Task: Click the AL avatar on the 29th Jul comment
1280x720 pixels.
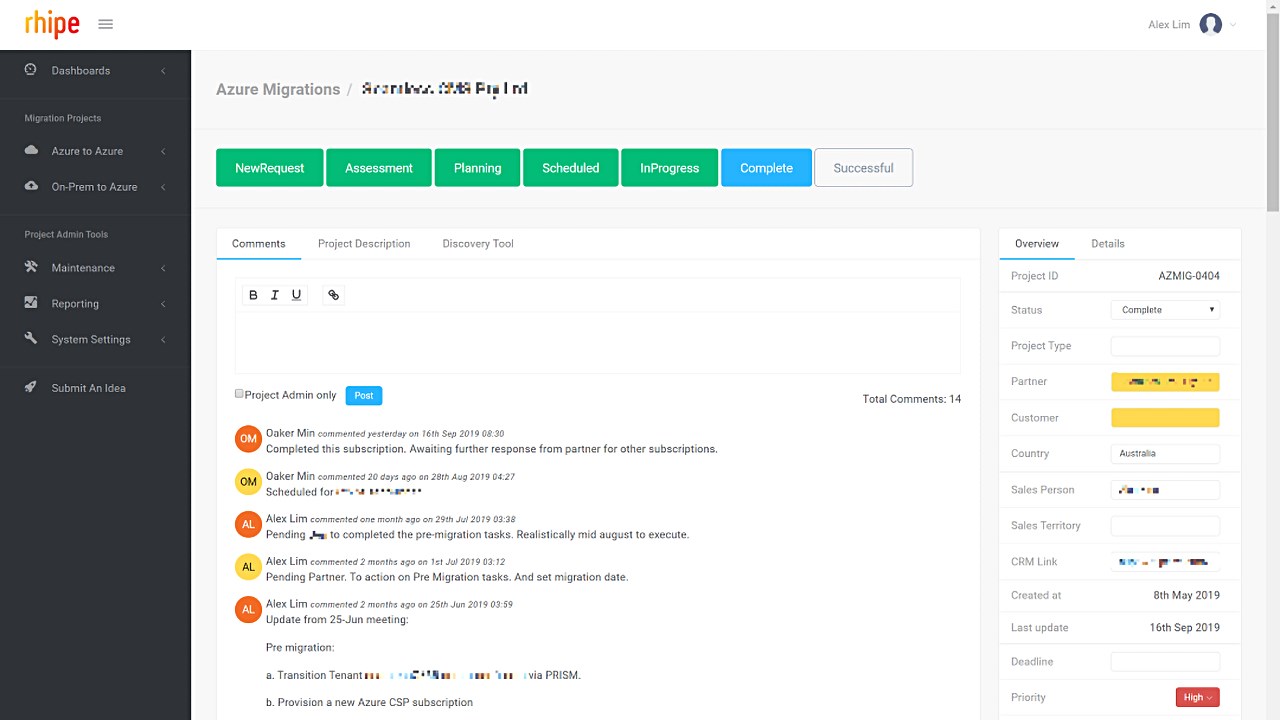Action: [248, 524]
